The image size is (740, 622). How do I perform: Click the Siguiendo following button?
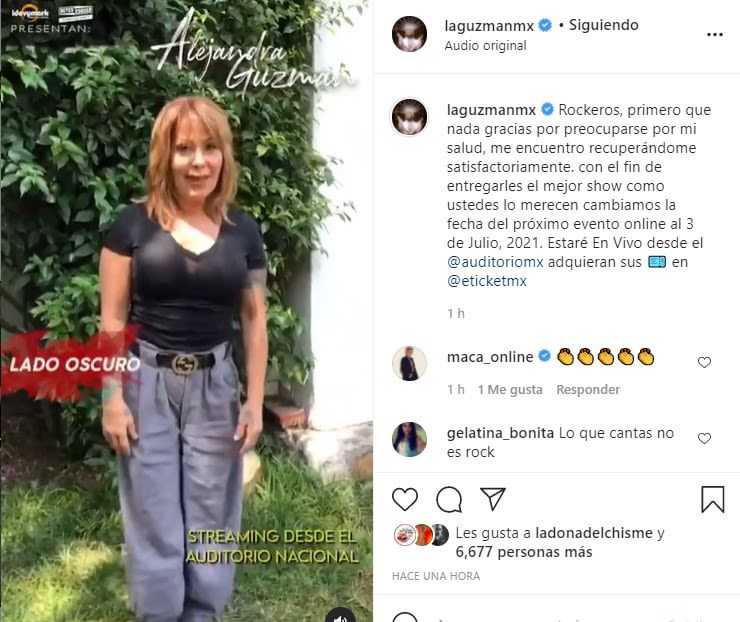pyautogui.click(x=603, y=25)
